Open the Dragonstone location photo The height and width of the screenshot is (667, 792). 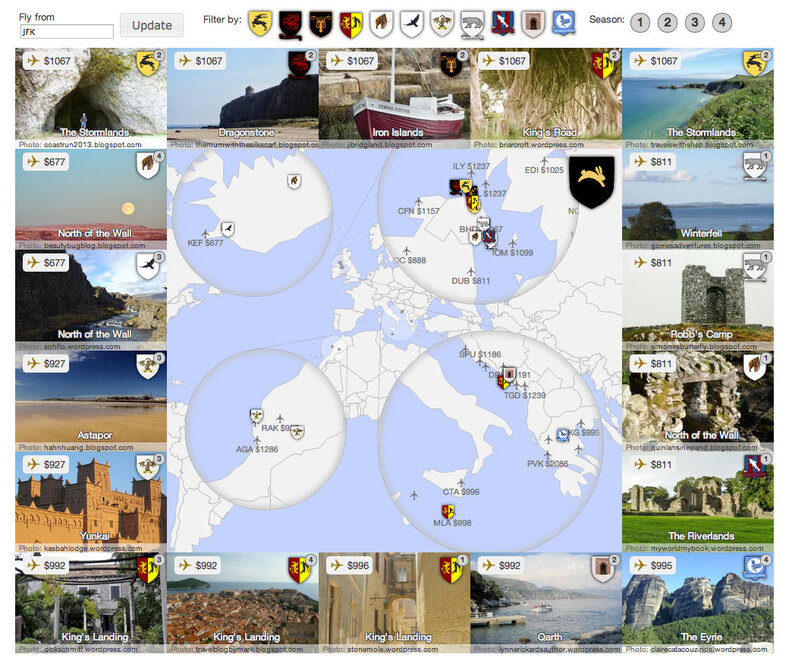[x=242, y=95]
